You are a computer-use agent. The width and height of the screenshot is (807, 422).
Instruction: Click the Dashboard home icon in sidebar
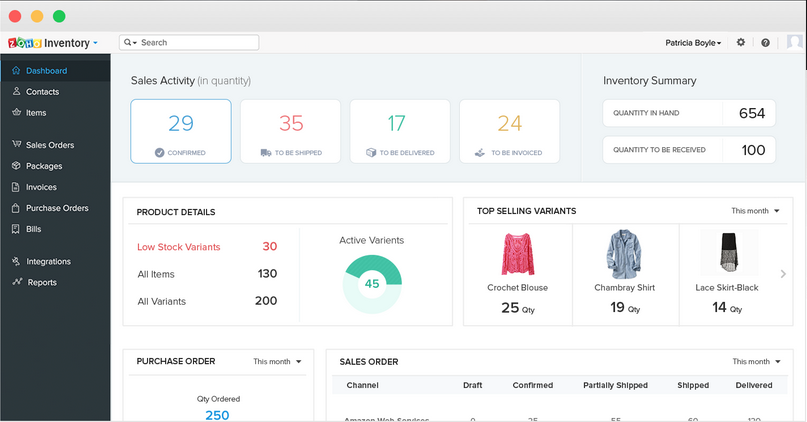click(x=16, y=71)
